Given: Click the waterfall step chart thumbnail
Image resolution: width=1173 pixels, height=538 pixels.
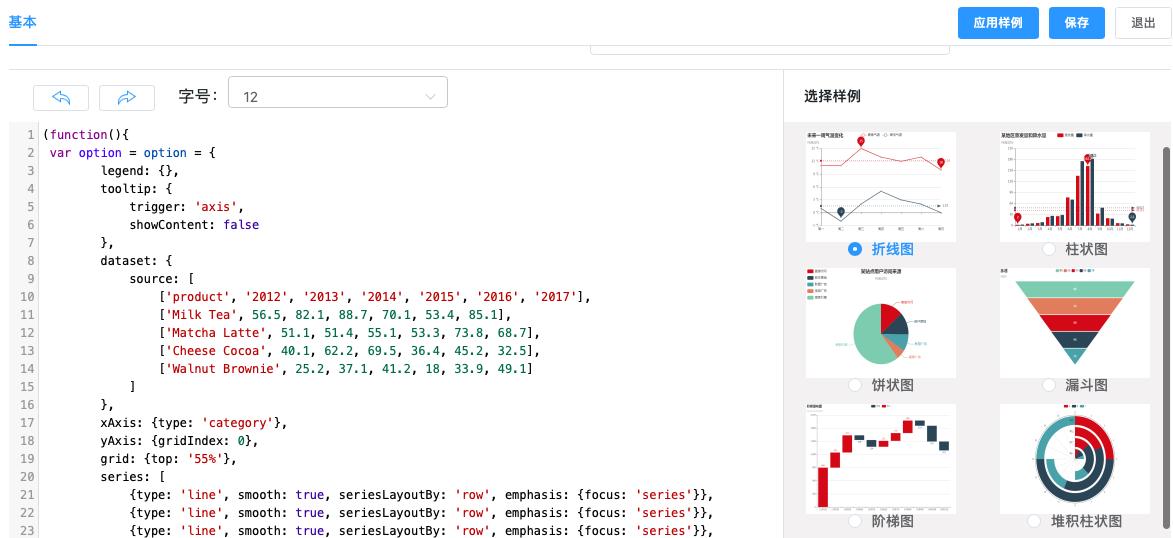Looking at the screenshot, I should point(880,458).
